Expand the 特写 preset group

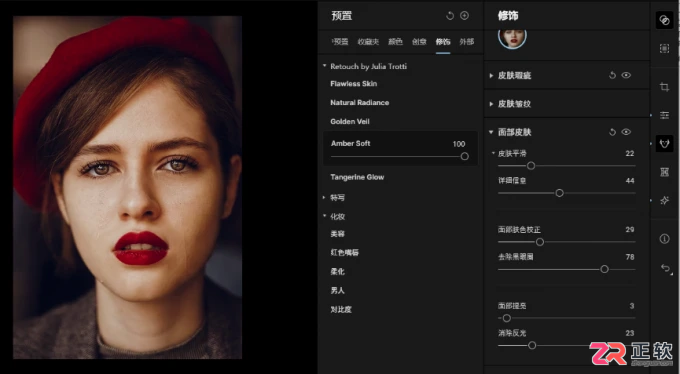tap(324, 197)
